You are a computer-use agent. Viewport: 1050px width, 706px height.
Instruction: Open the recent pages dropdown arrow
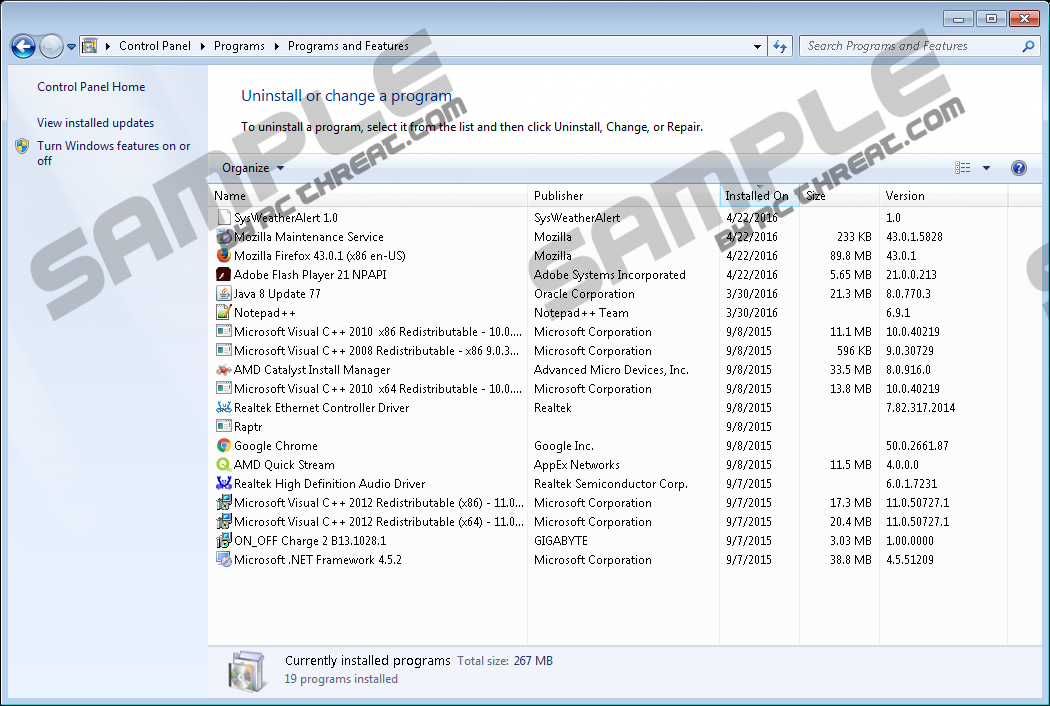click(71, 46)
